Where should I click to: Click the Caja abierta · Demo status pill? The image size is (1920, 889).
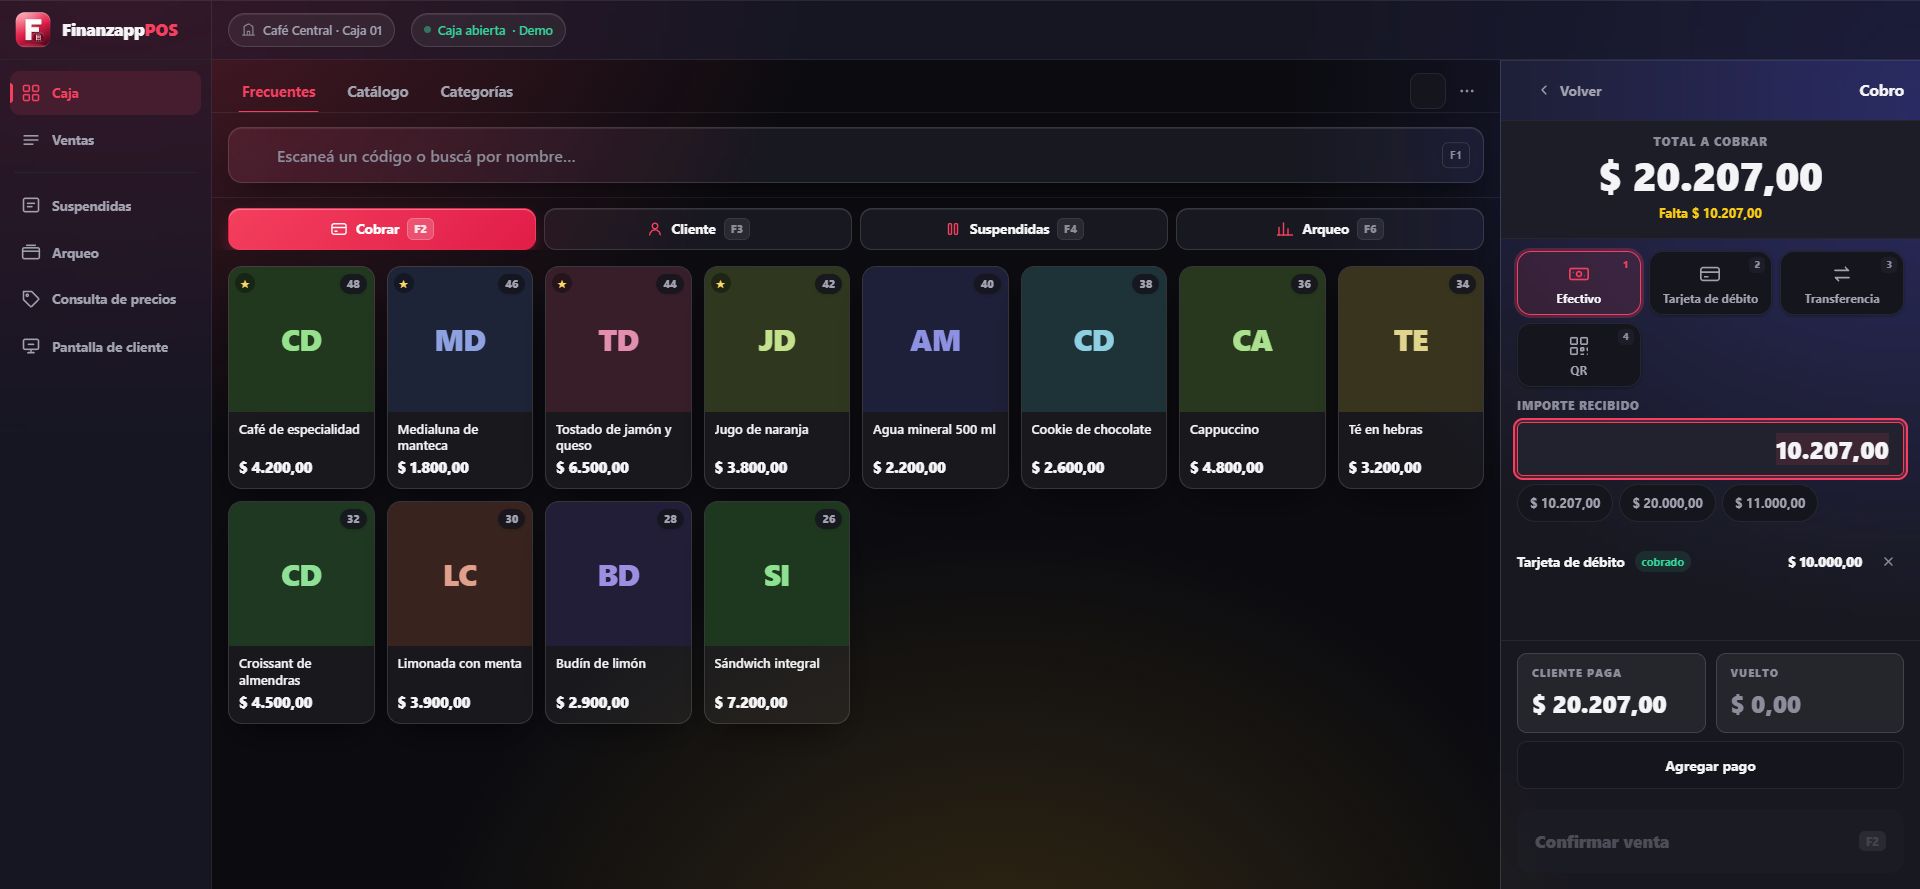488,30
